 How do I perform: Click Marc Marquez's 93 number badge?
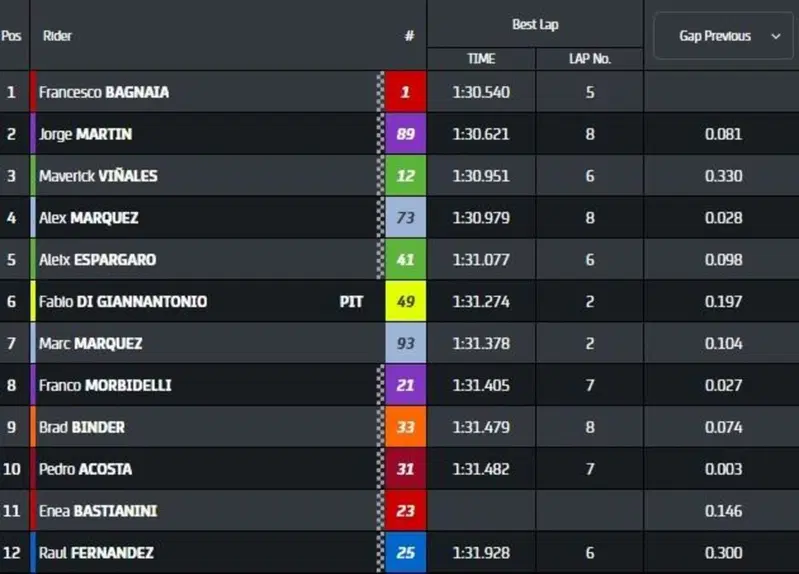pyautogui.click(x=406, y=343)
